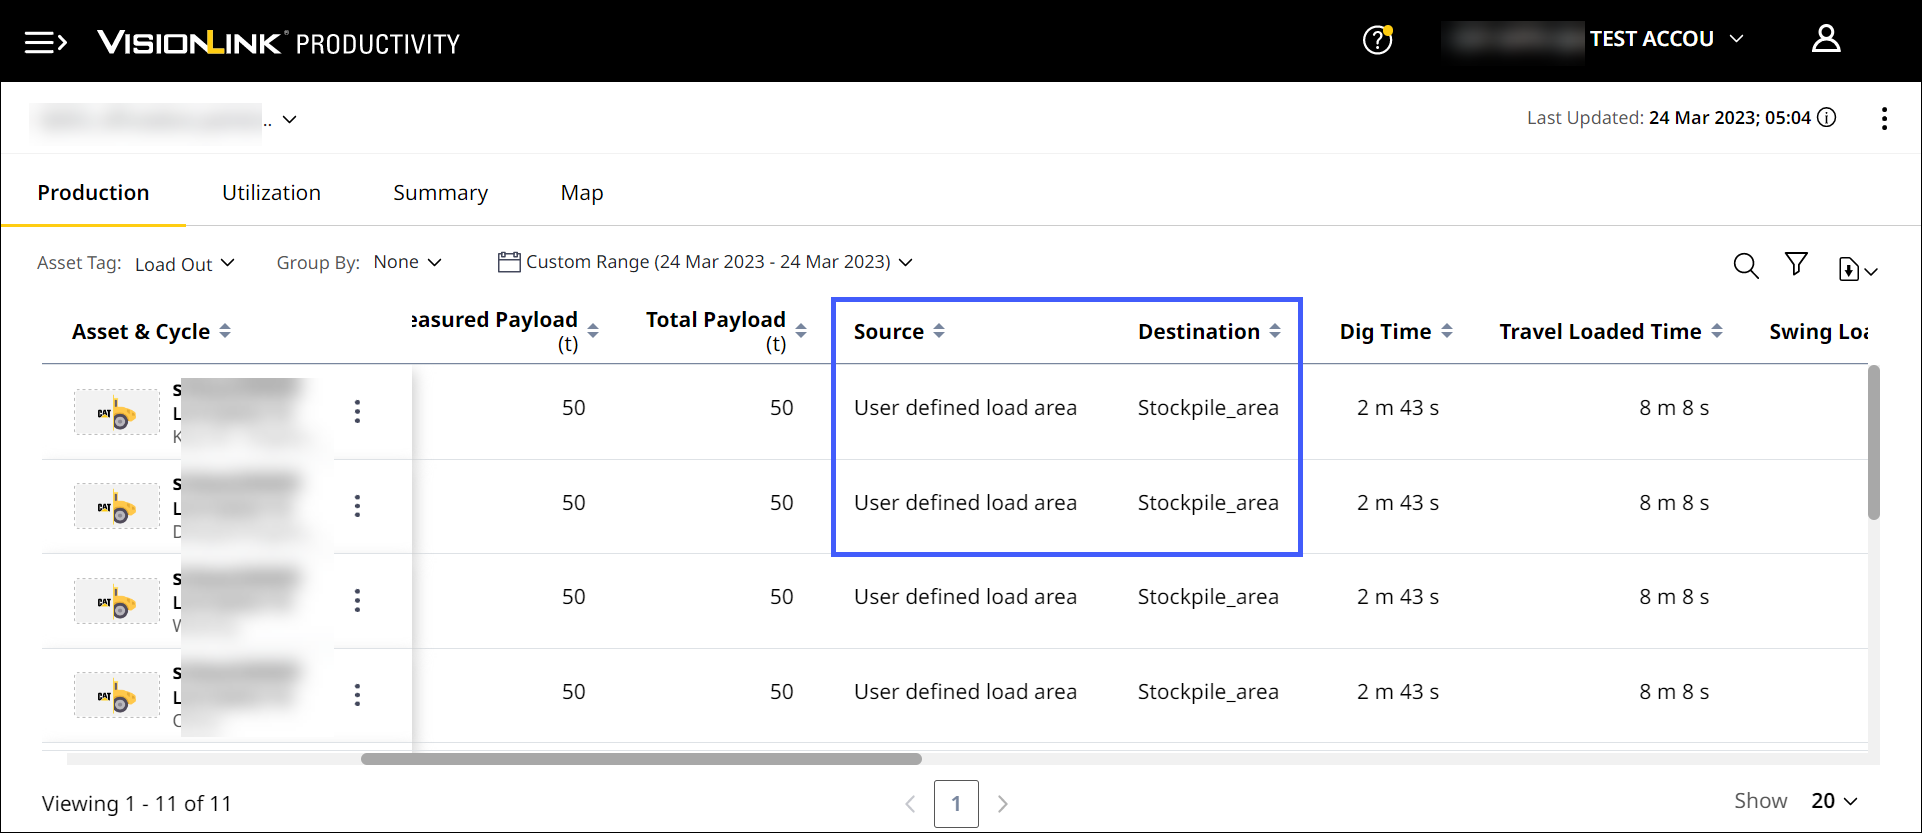The height and width of the screenshot is (833, 1922).
Task: Sort table by Source column
Action: click(x=939, y=331)
